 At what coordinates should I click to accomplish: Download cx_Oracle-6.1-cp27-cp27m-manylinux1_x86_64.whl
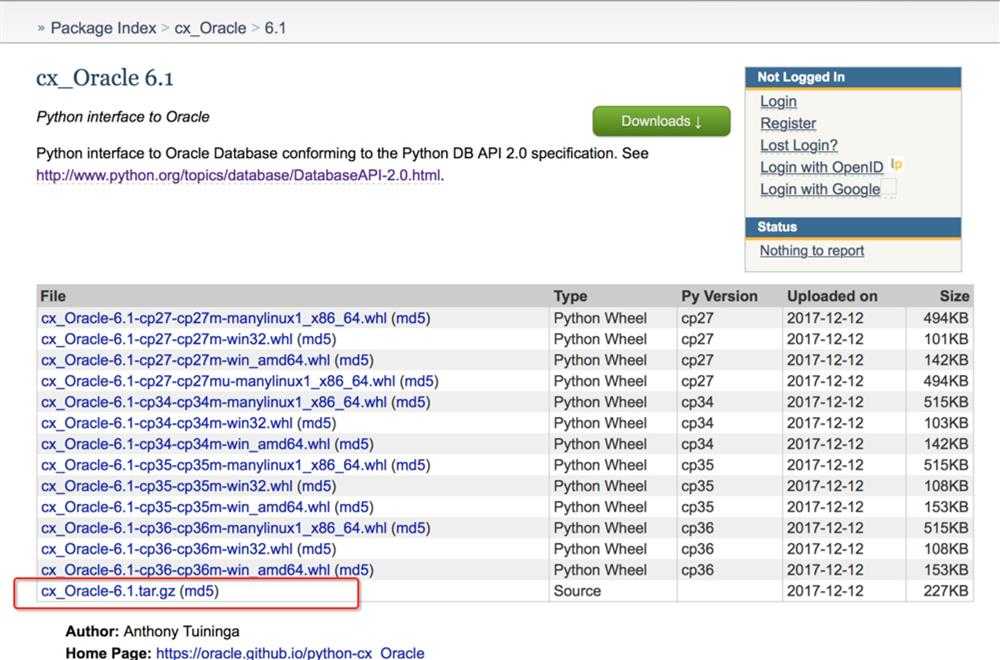coord(214,318)
